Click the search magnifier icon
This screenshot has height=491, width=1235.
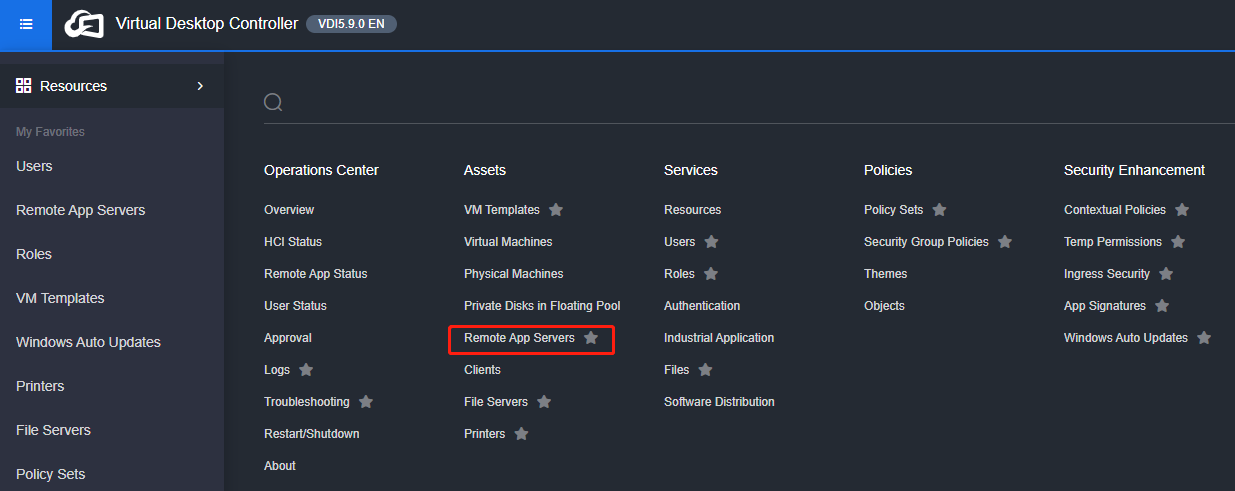273,102
